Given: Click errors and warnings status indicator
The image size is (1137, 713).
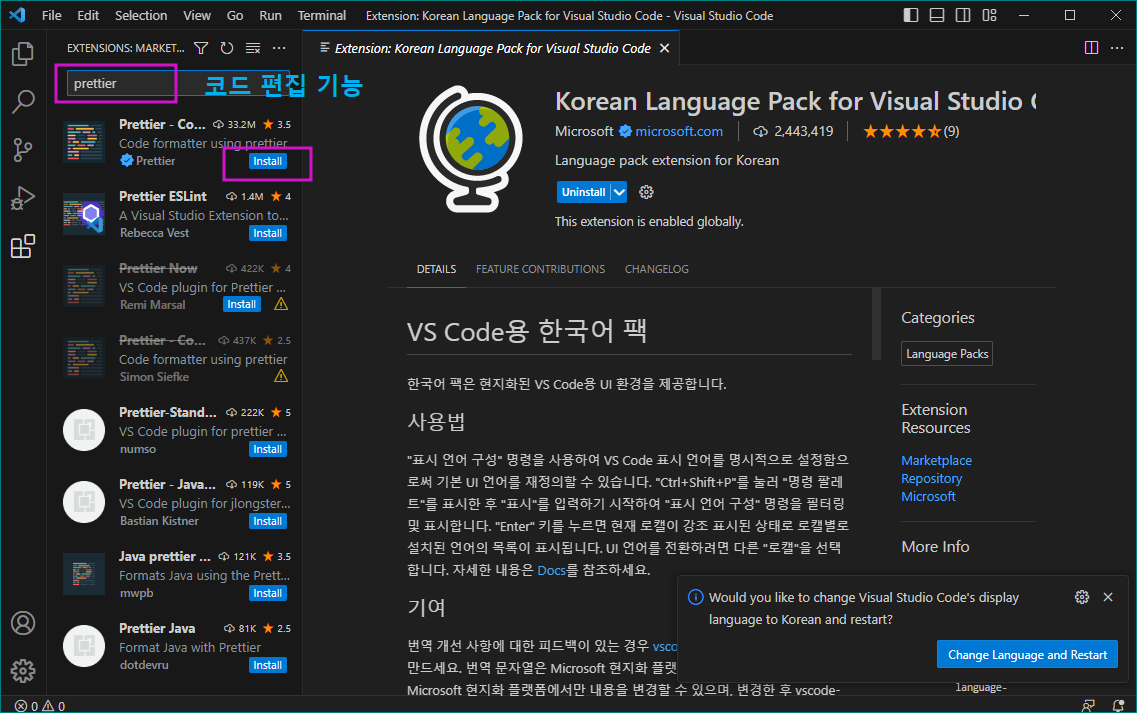Looking at the screenshot, I should coord(40,706).
